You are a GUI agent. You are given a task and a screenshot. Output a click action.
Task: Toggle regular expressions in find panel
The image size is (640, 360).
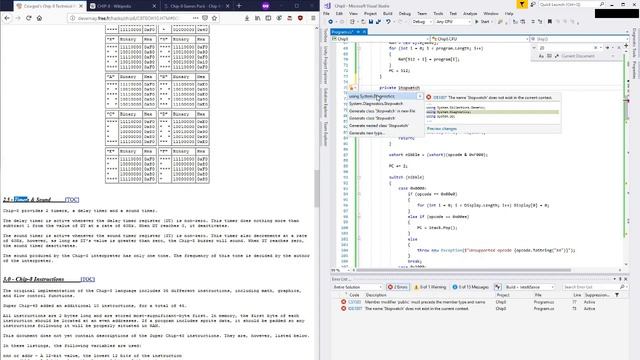[x=556, y=56]
